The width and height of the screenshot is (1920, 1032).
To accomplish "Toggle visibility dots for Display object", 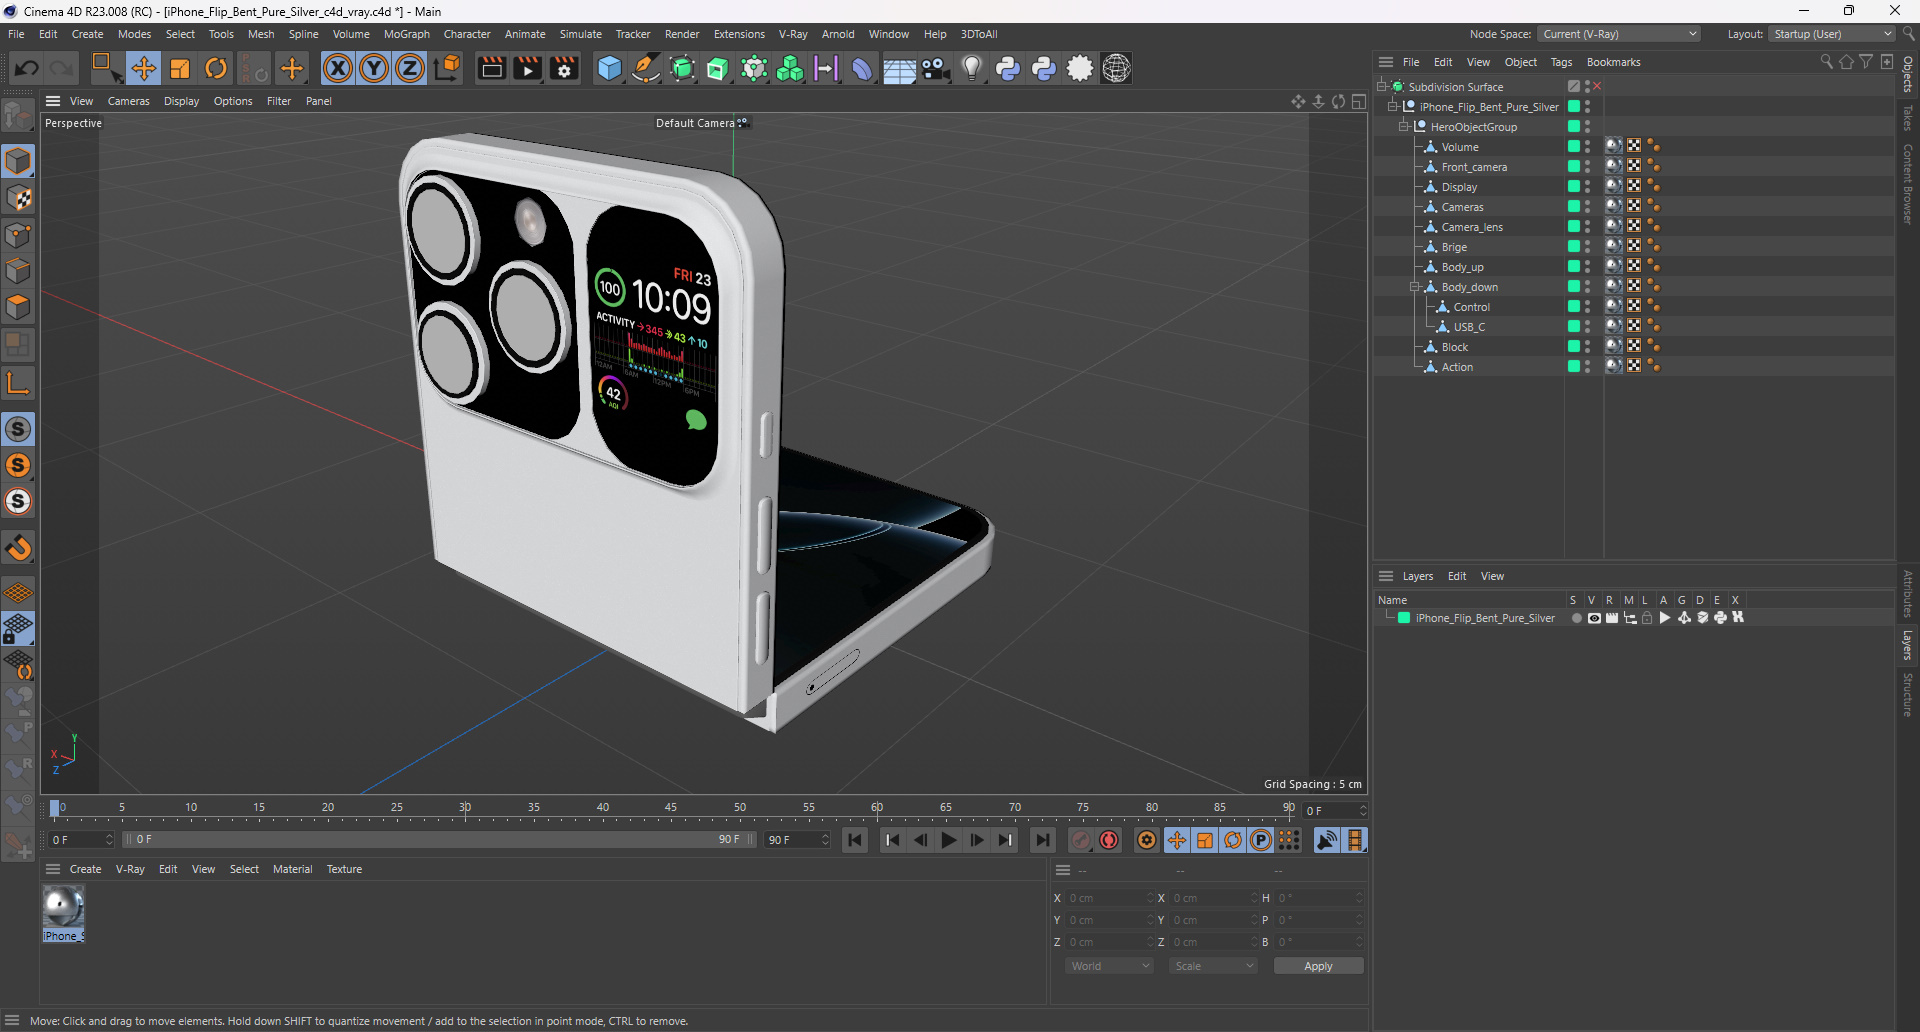I will pyautogui.click(x=1587, y=187).
